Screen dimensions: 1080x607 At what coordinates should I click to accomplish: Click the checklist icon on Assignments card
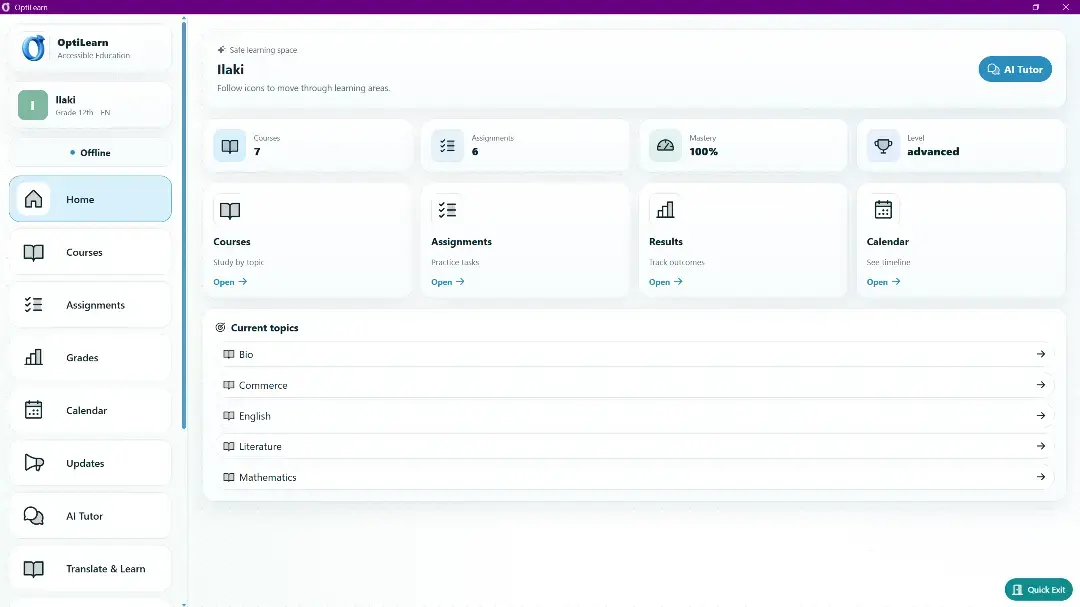(448, 209)
